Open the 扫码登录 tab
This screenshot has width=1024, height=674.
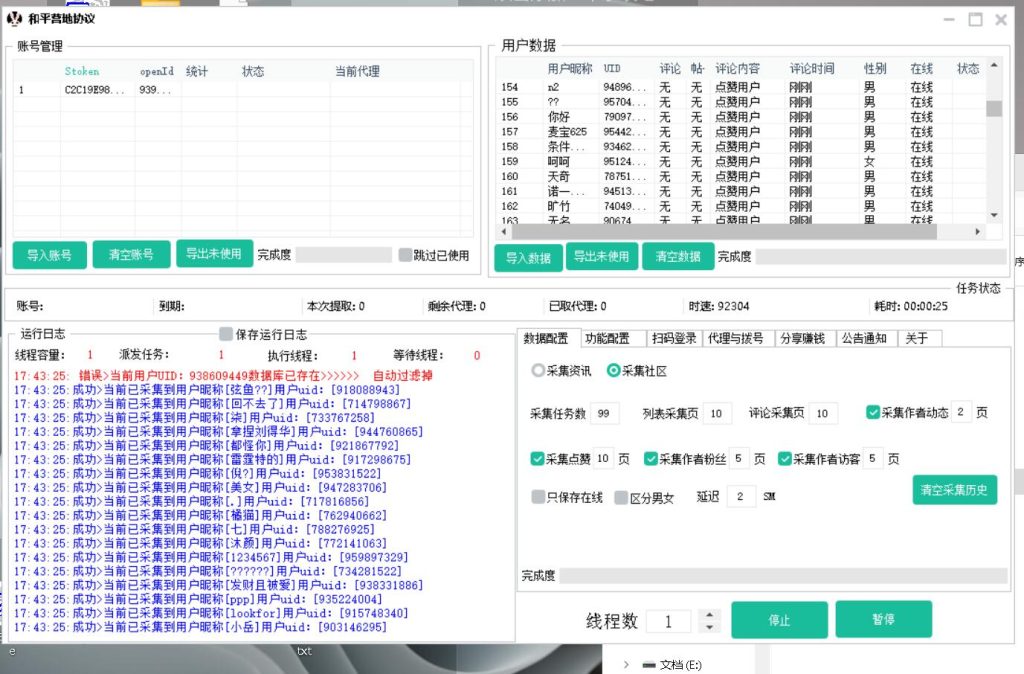[676, 337]
